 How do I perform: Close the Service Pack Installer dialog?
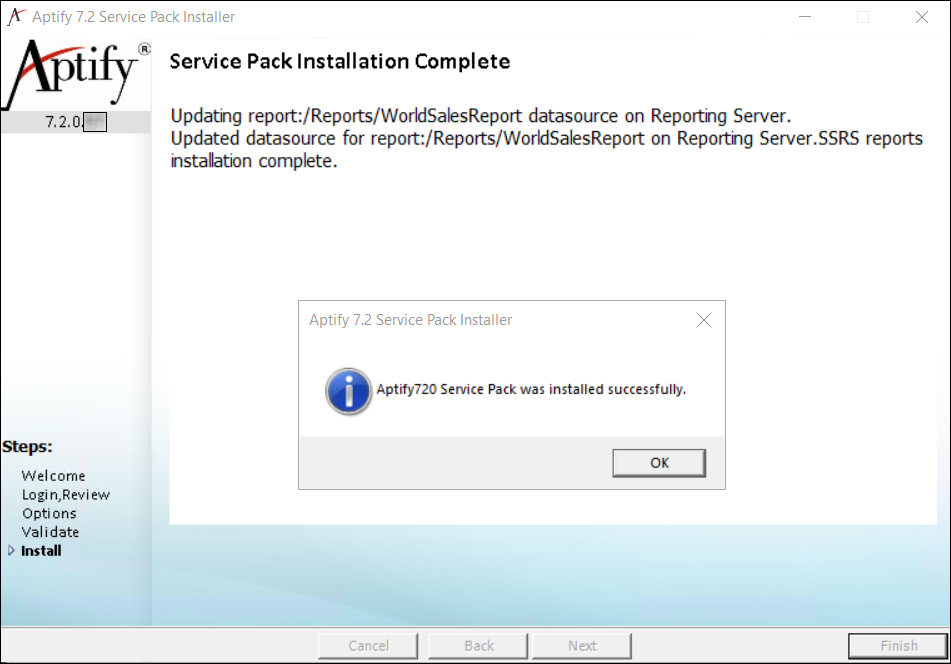coord(704,320)
